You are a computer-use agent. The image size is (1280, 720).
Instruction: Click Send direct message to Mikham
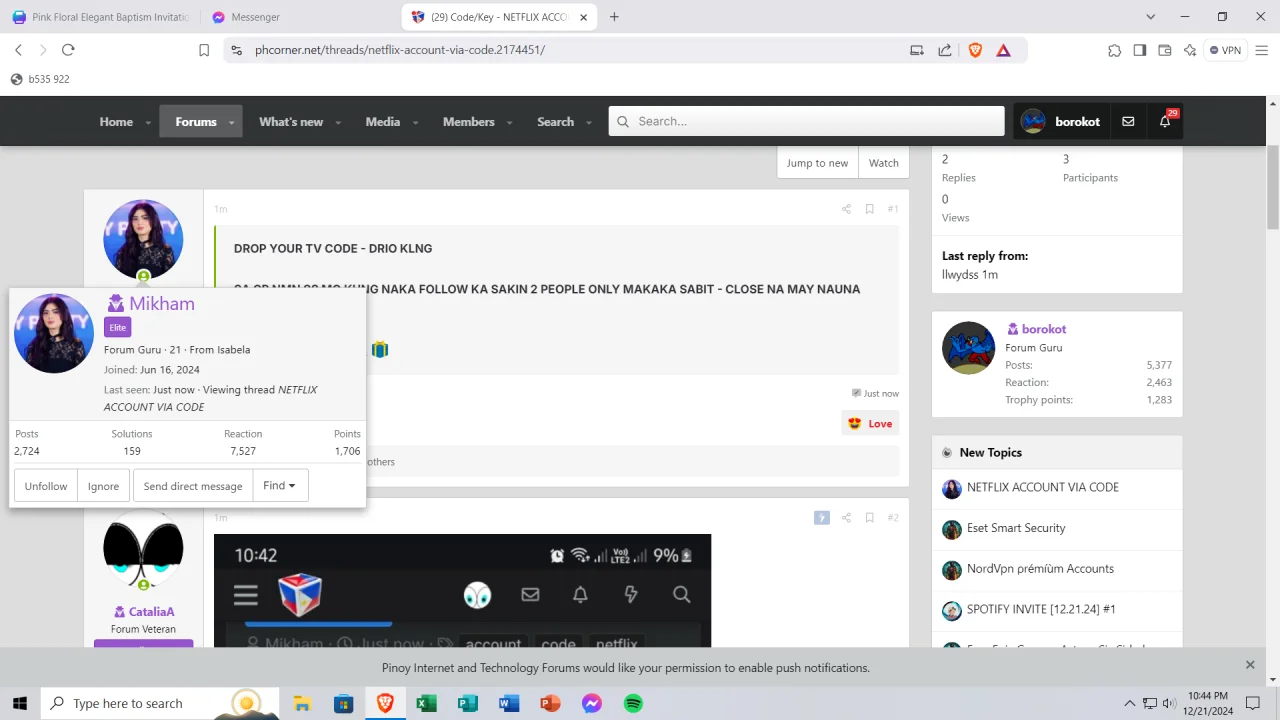(193, 485)
